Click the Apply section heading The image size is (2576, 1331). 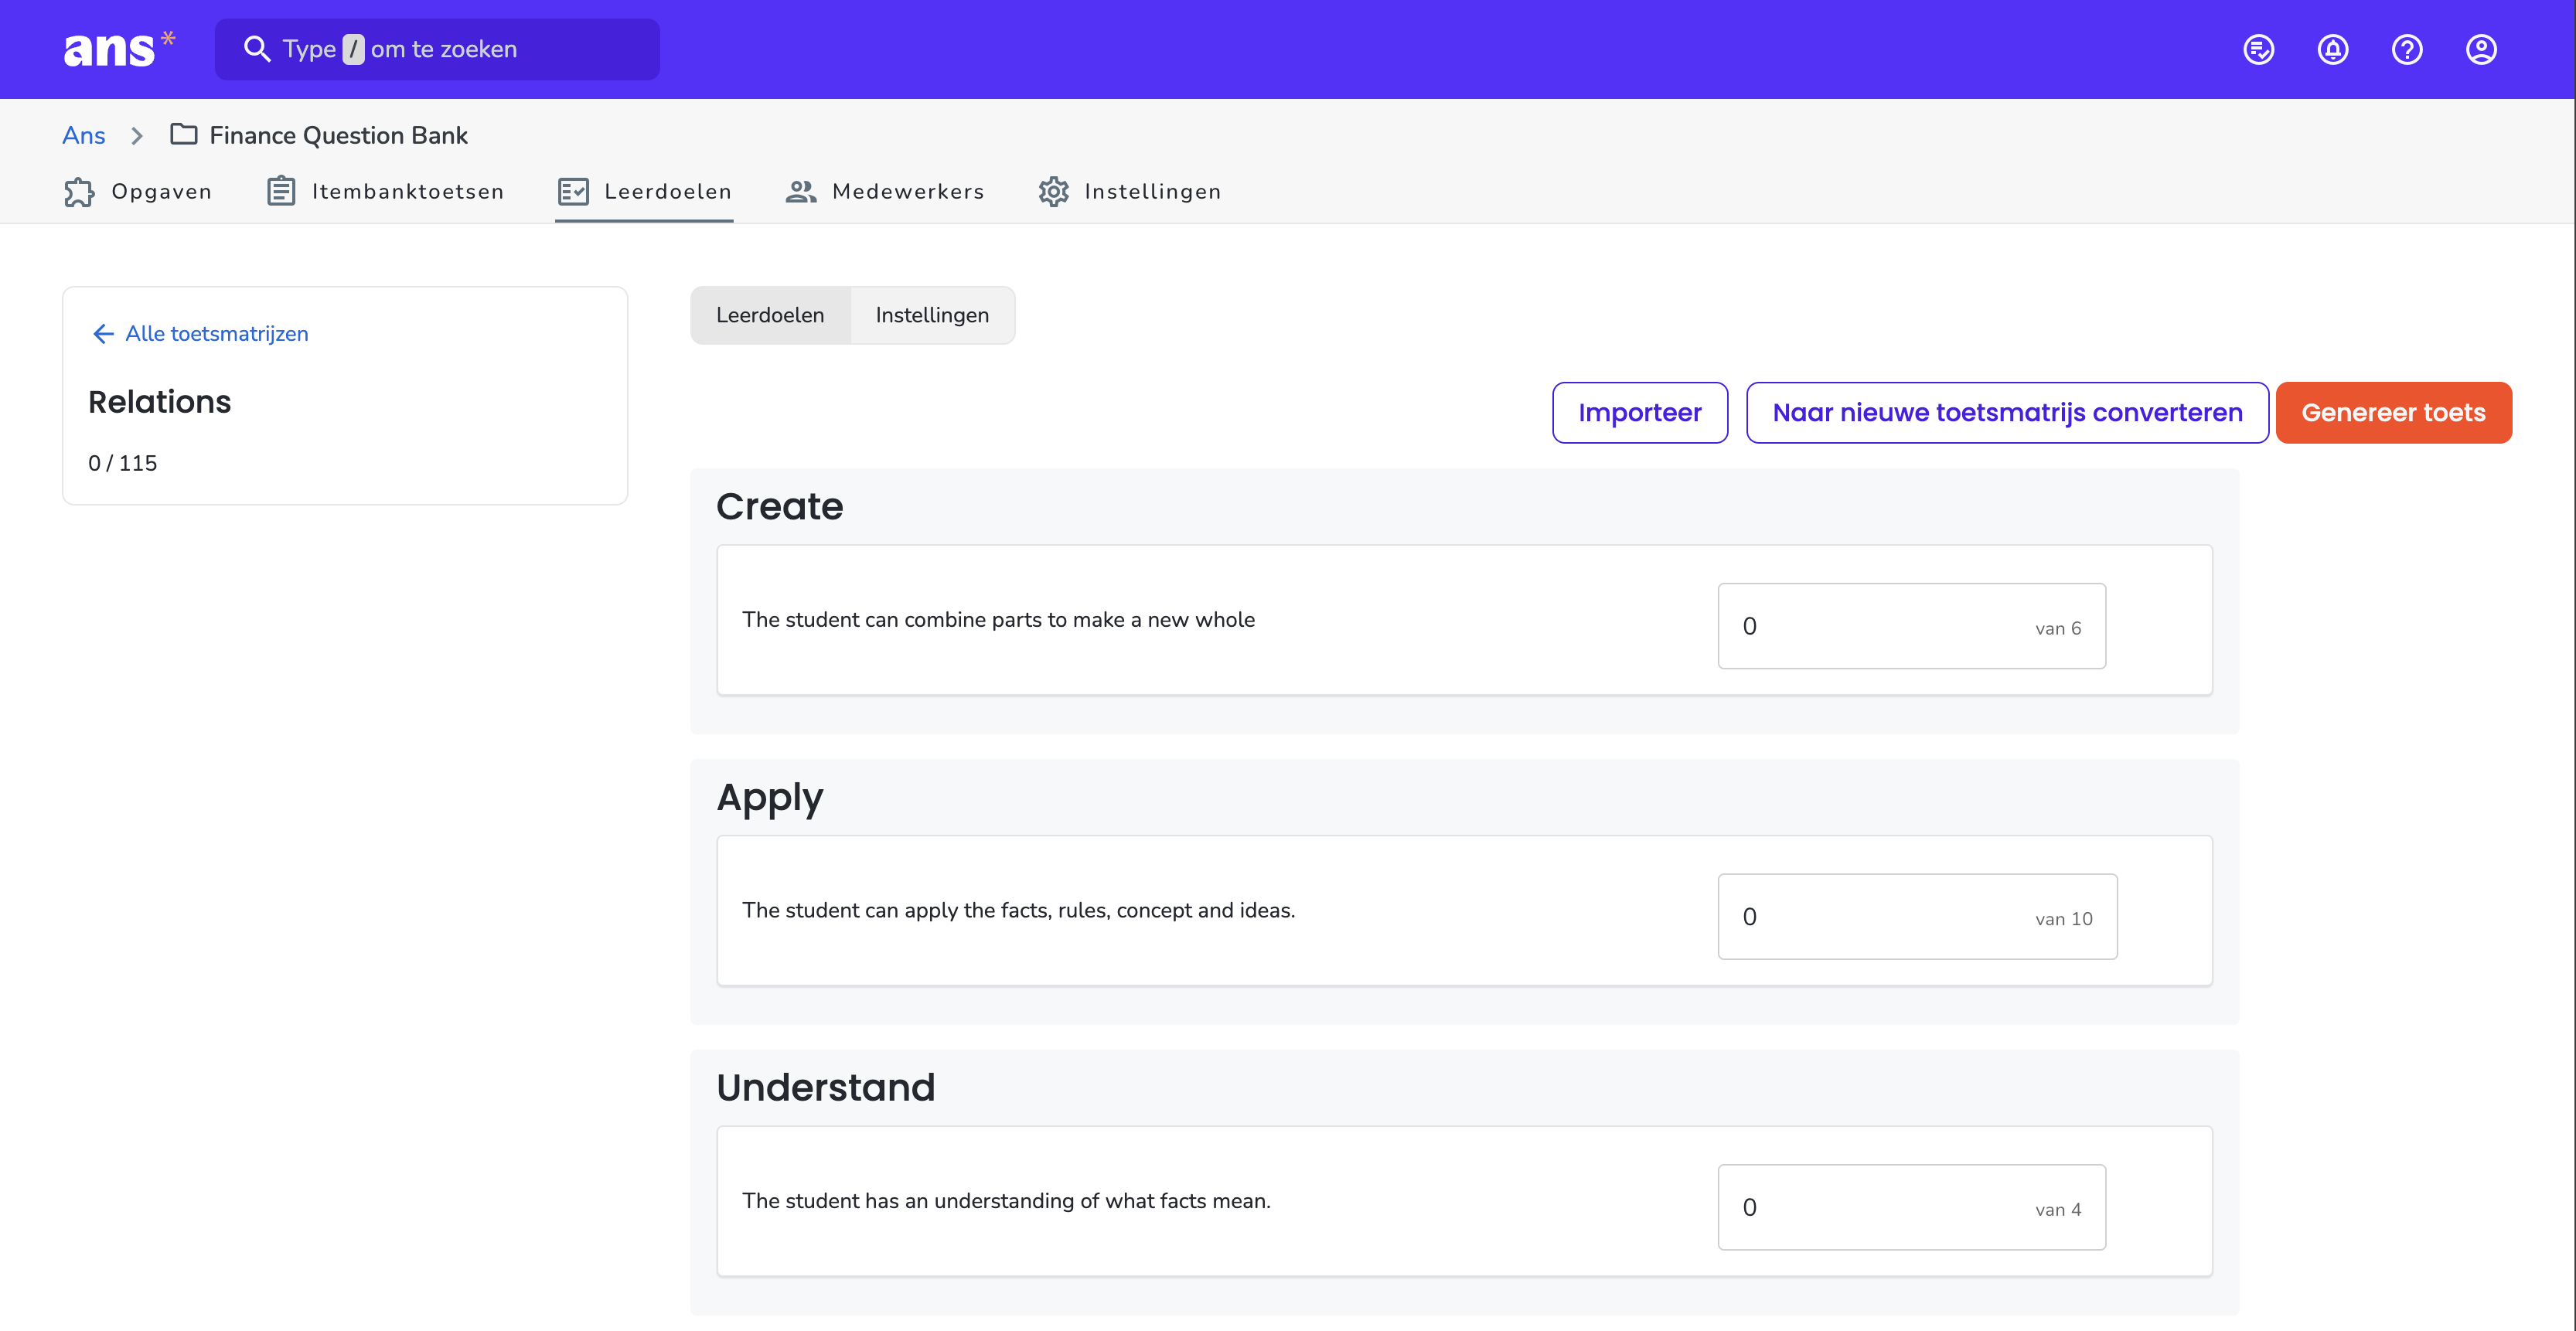tap(769, 798)
